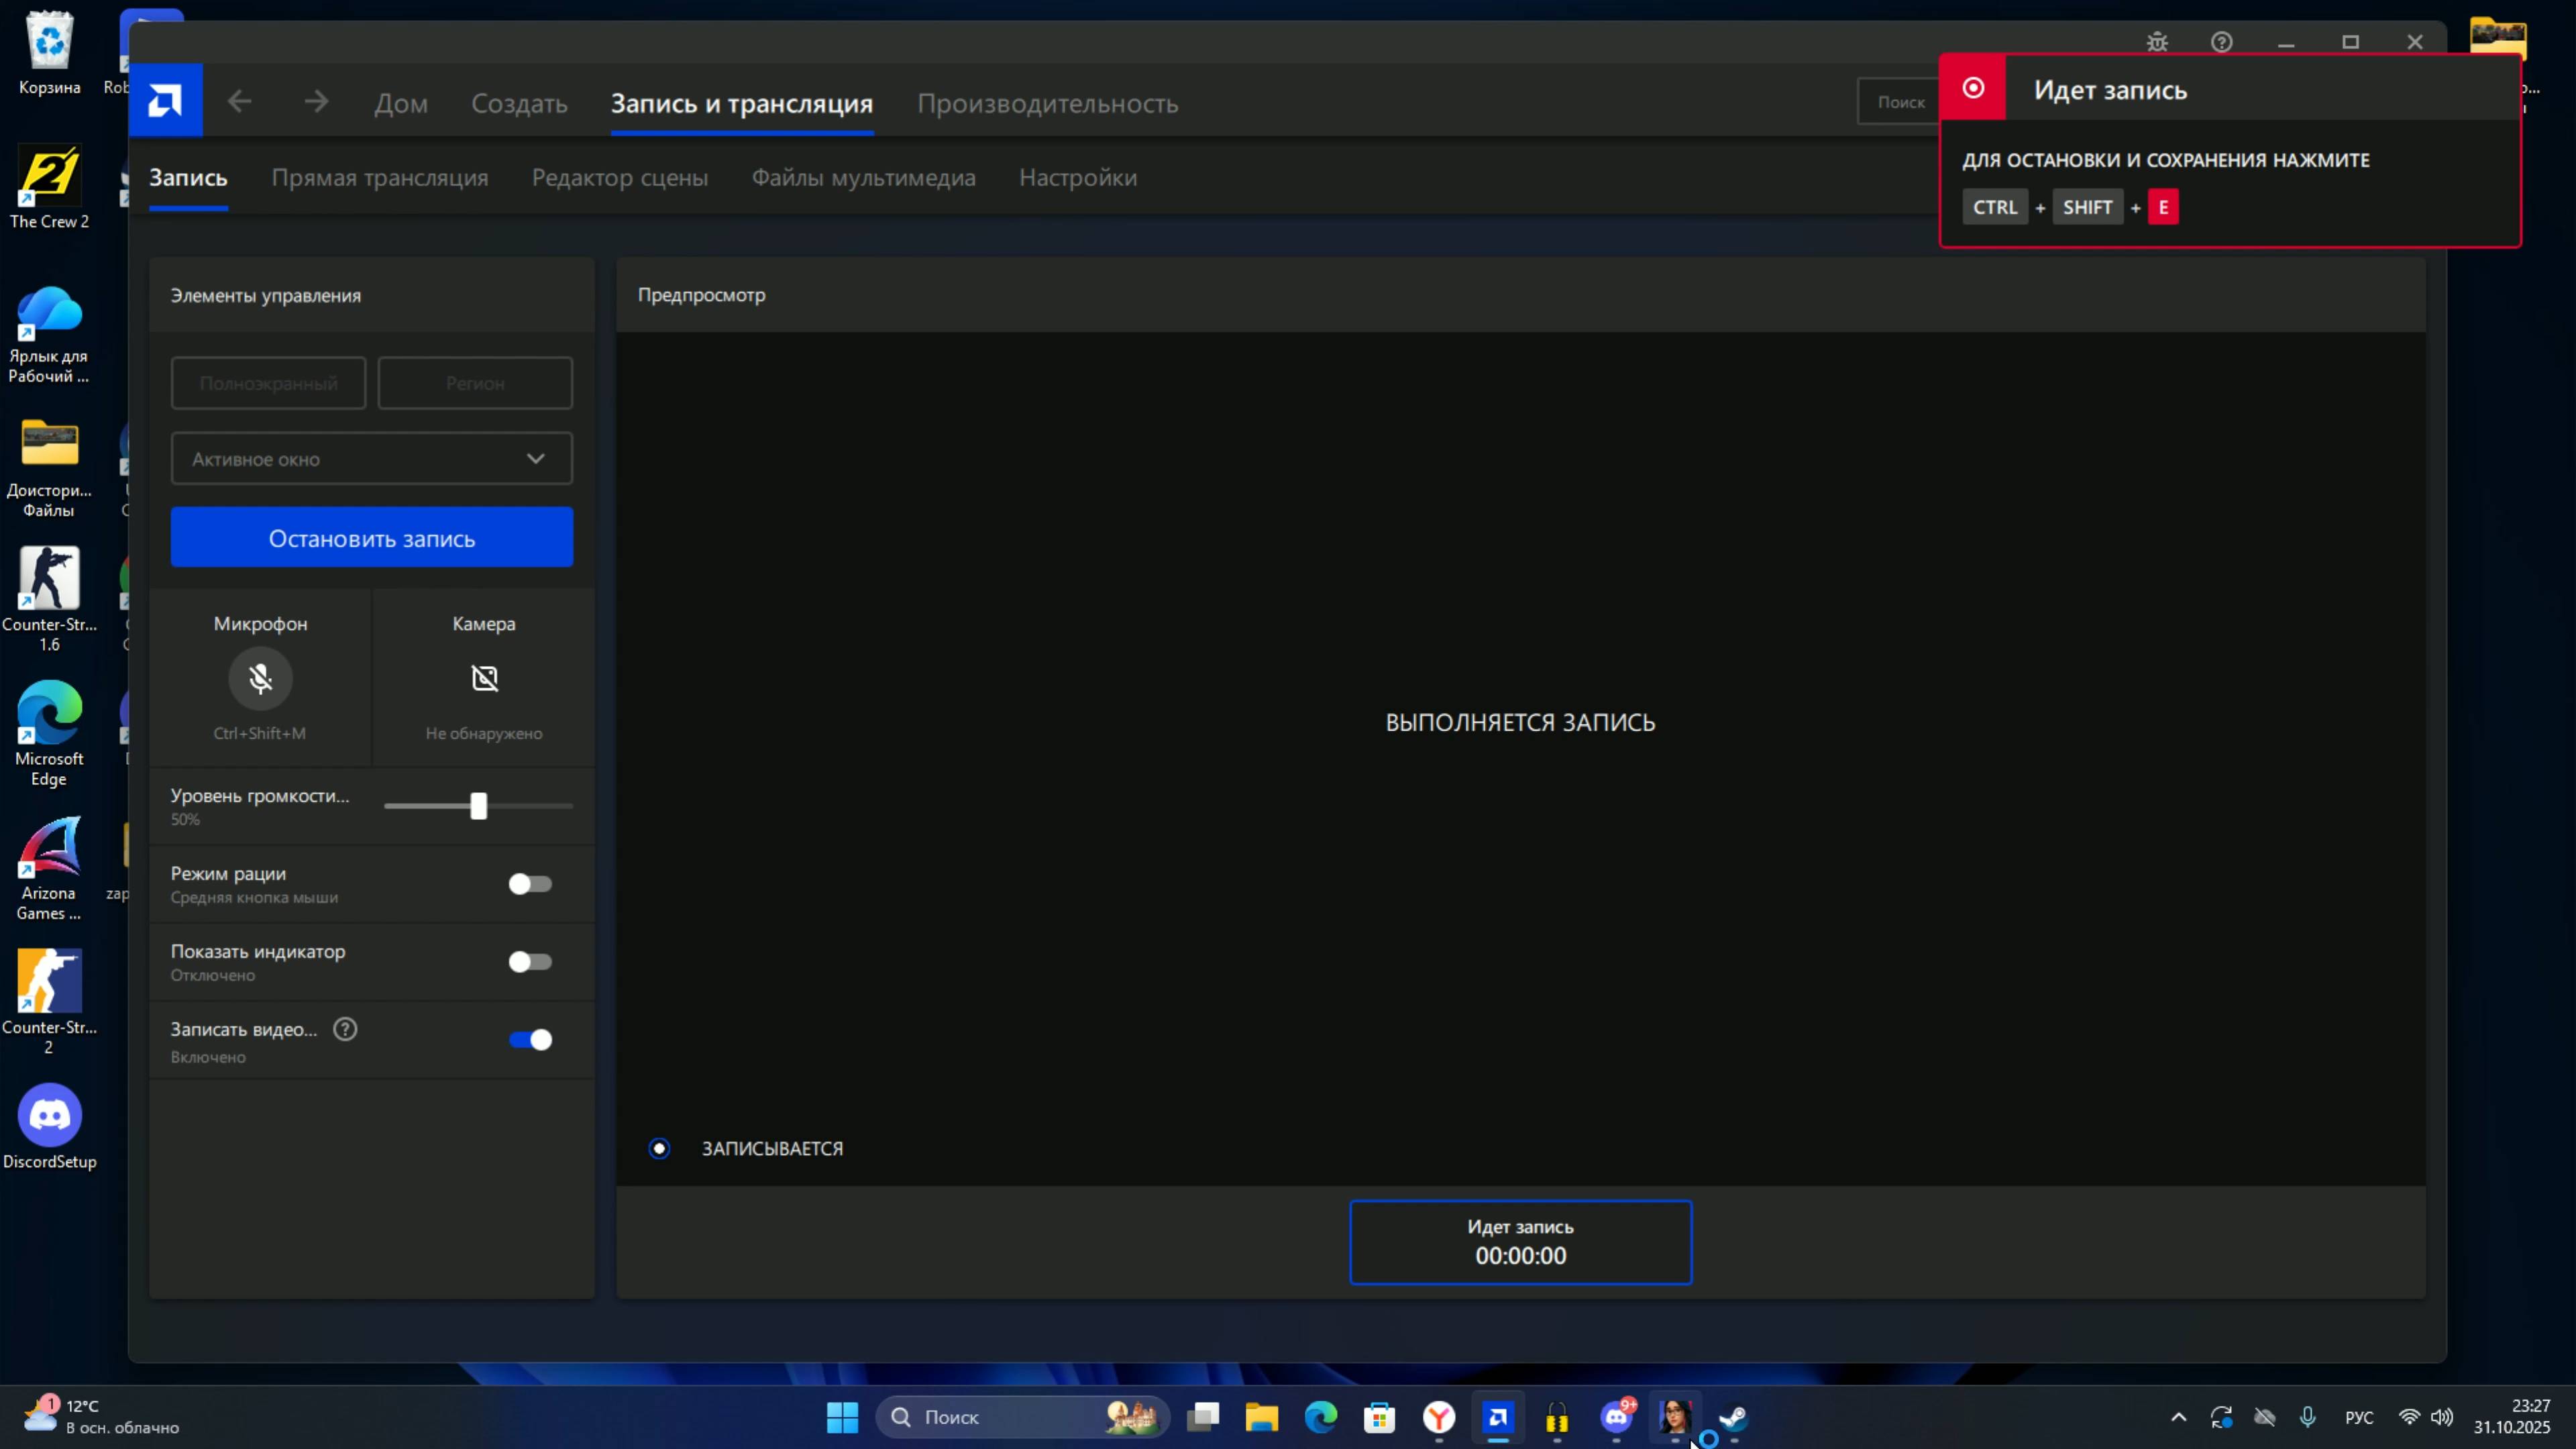
Task: Enable Режим рации toggle
Action: (x=530, y=884)
